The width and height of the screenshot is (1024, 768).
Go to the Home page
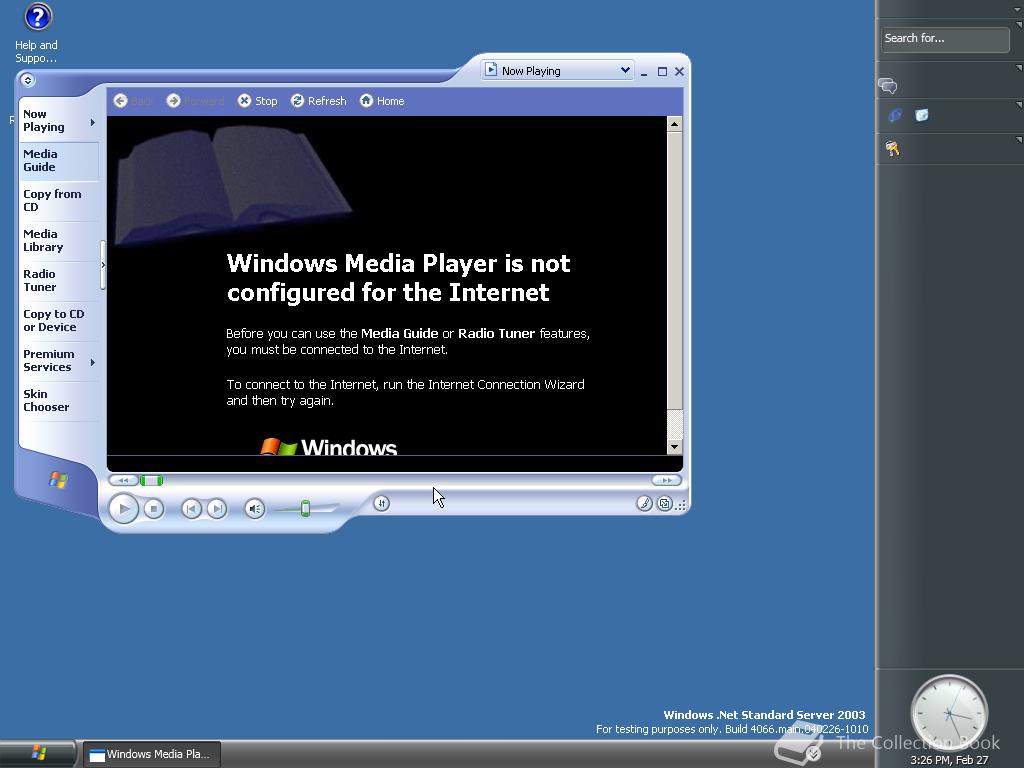tap(382, 101)
